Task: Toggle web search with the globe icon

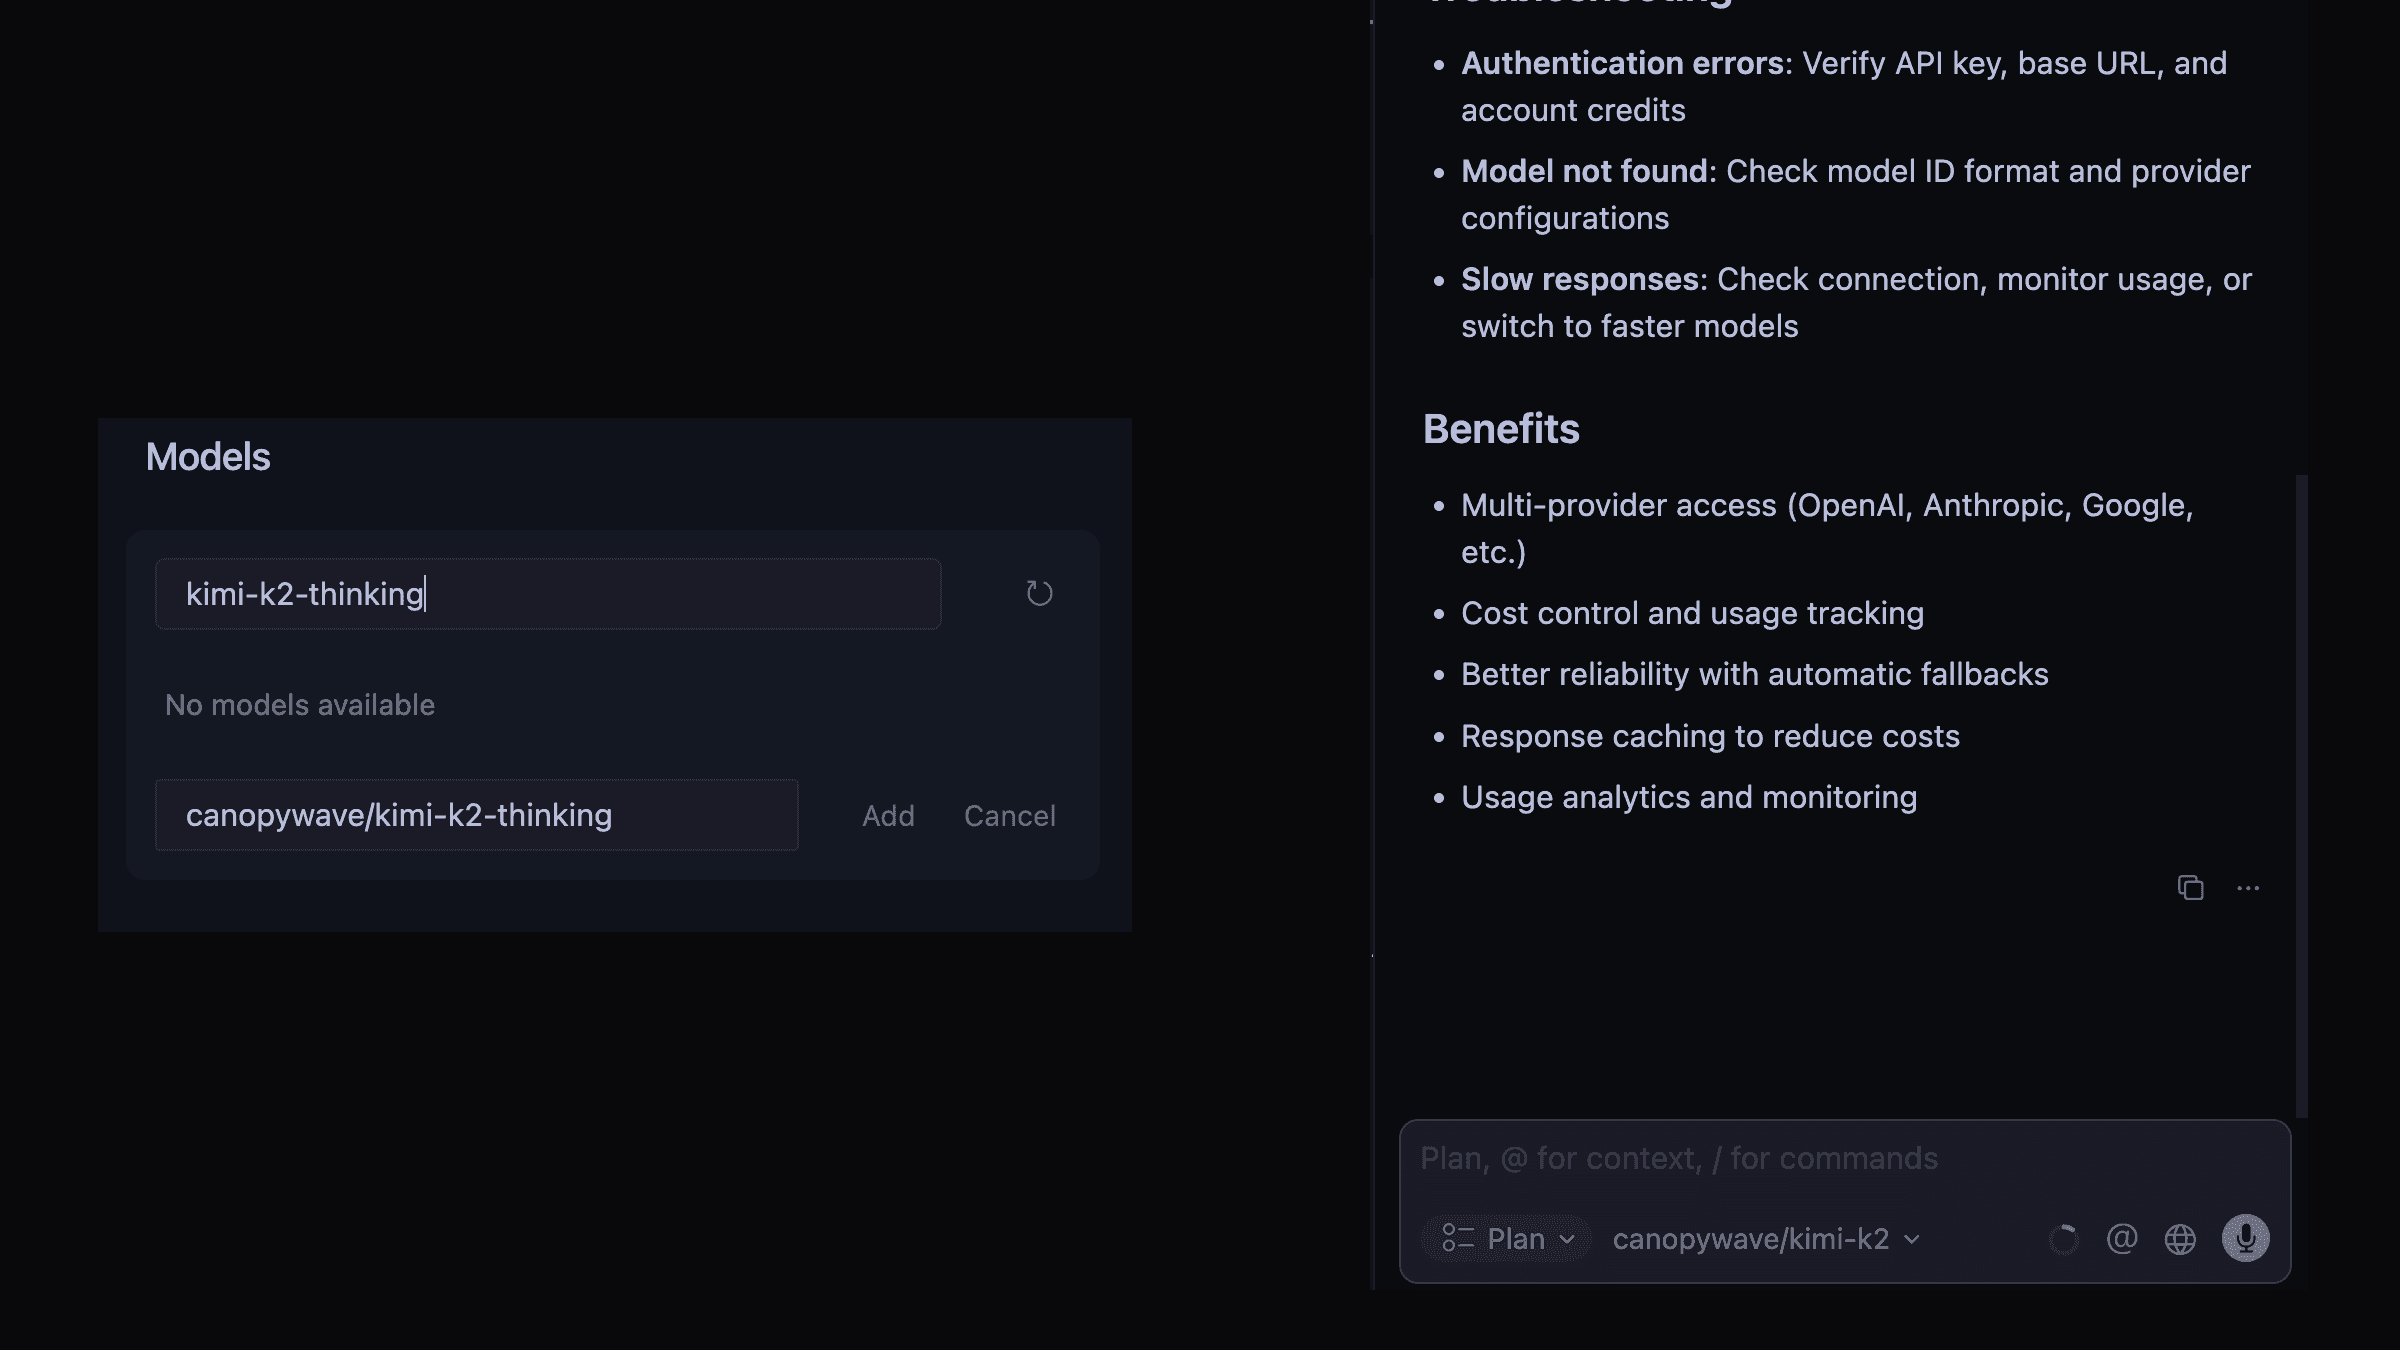Action: [x=2182, y=1238]
